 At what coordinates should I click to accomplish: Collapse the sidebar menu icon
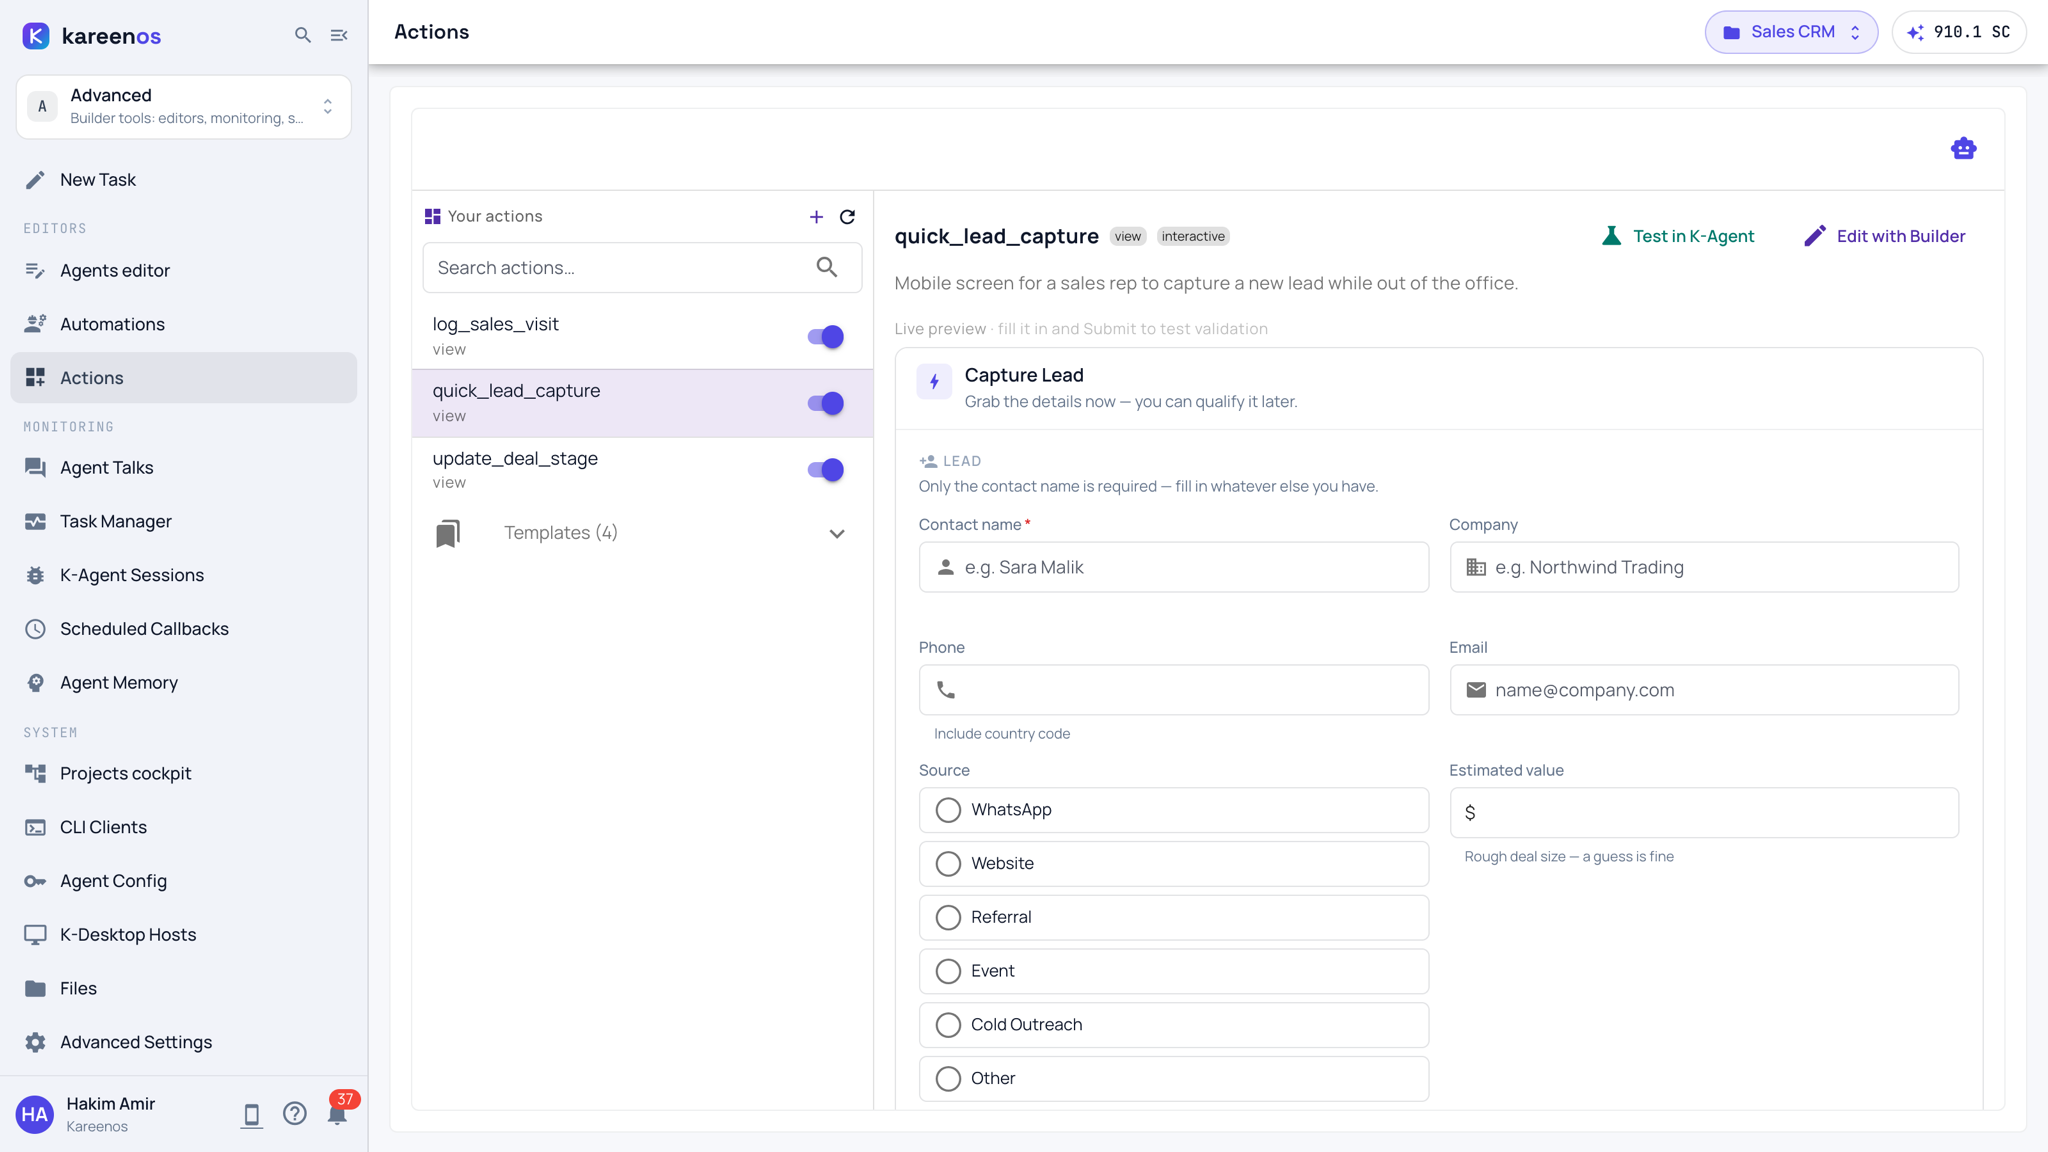pos(339,35)
